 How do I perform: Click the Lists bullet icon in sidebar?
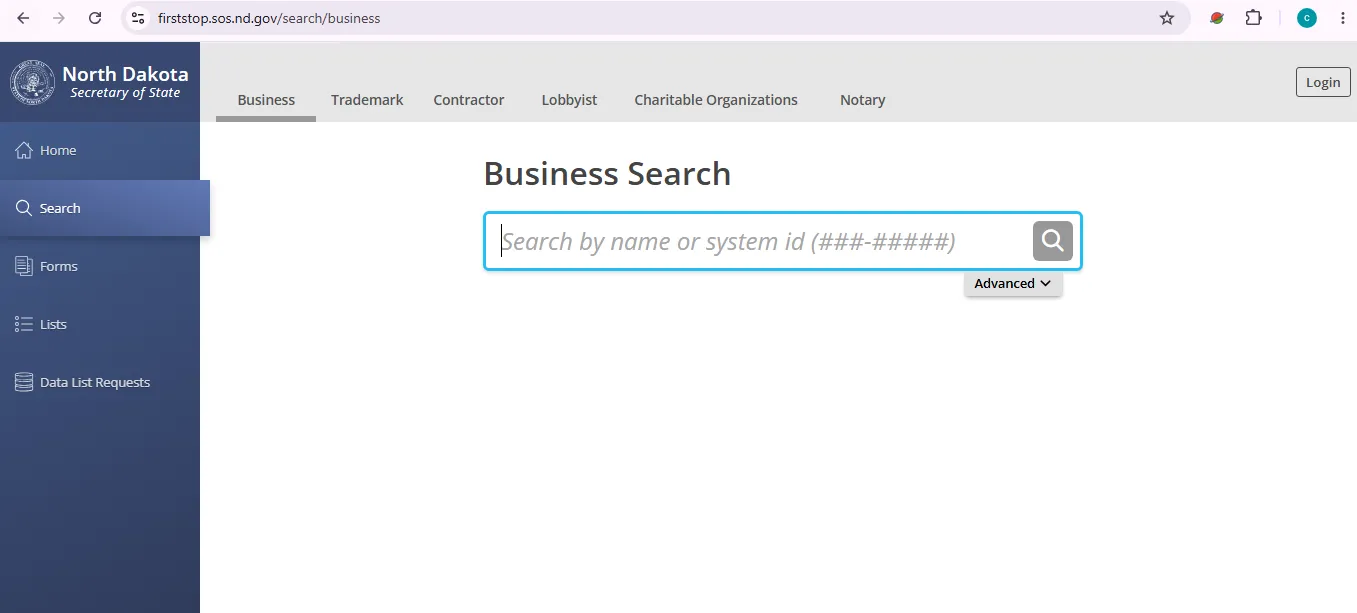tap(24, 324)
